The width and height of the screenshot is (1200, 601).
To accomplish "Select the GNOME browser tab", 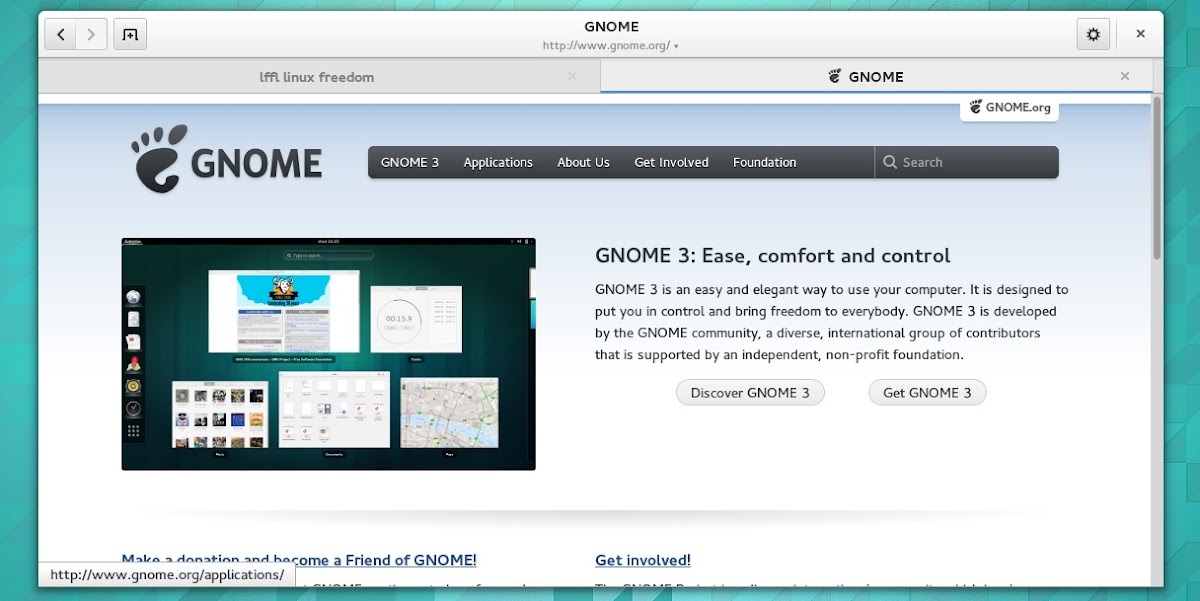I will pyautogui.click(x=876, y=76).
